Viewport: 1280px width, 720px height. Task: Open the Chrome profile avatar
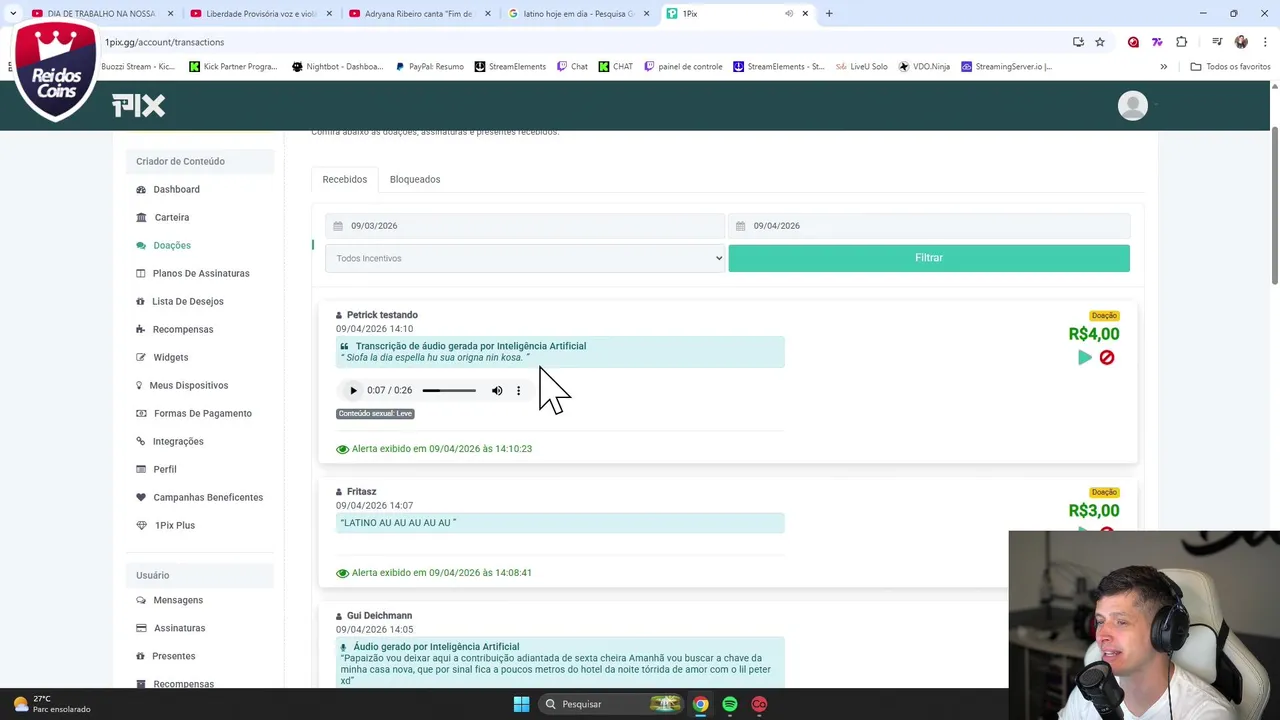click(1241, 42)
